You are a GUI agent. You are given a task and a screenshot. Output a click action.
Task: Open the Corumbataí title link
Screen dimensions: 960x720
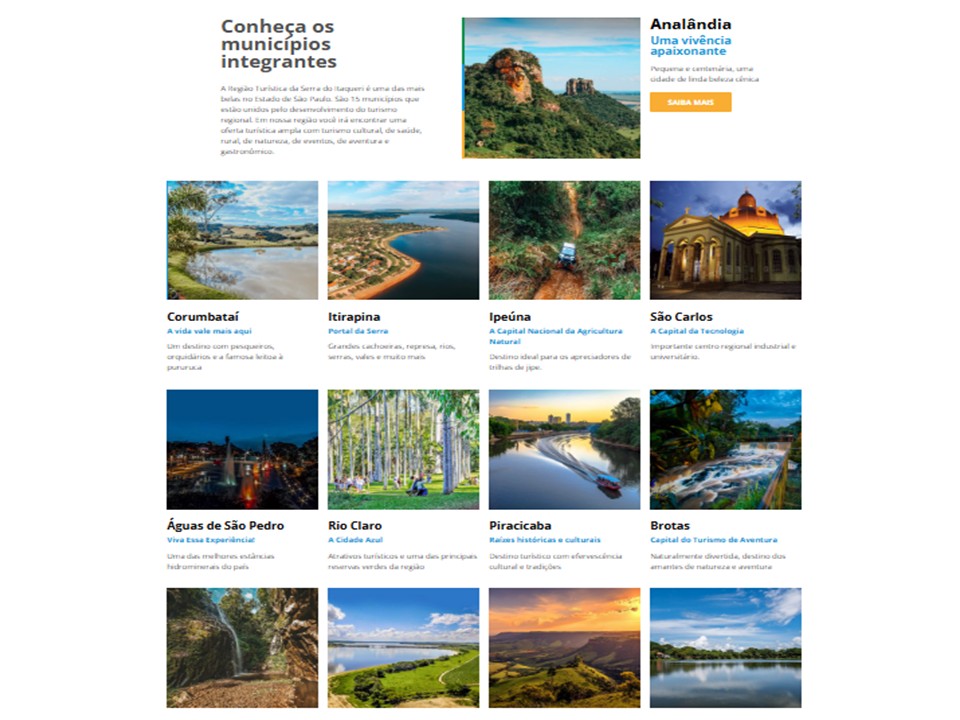pos(203,317)
